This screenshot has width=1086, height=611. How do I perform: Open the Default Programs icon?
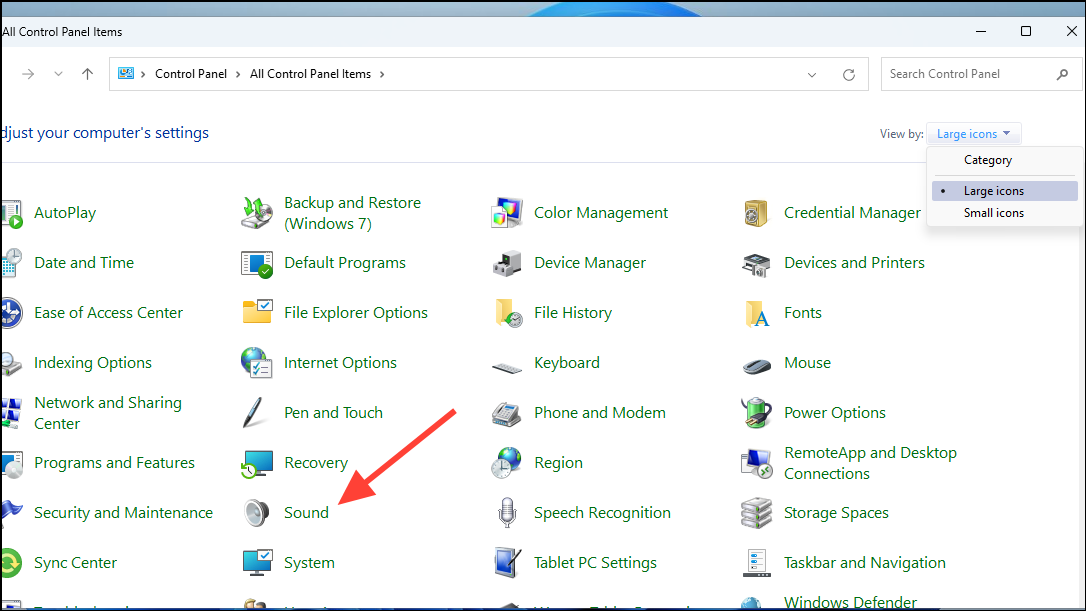(x=257, y=263)
